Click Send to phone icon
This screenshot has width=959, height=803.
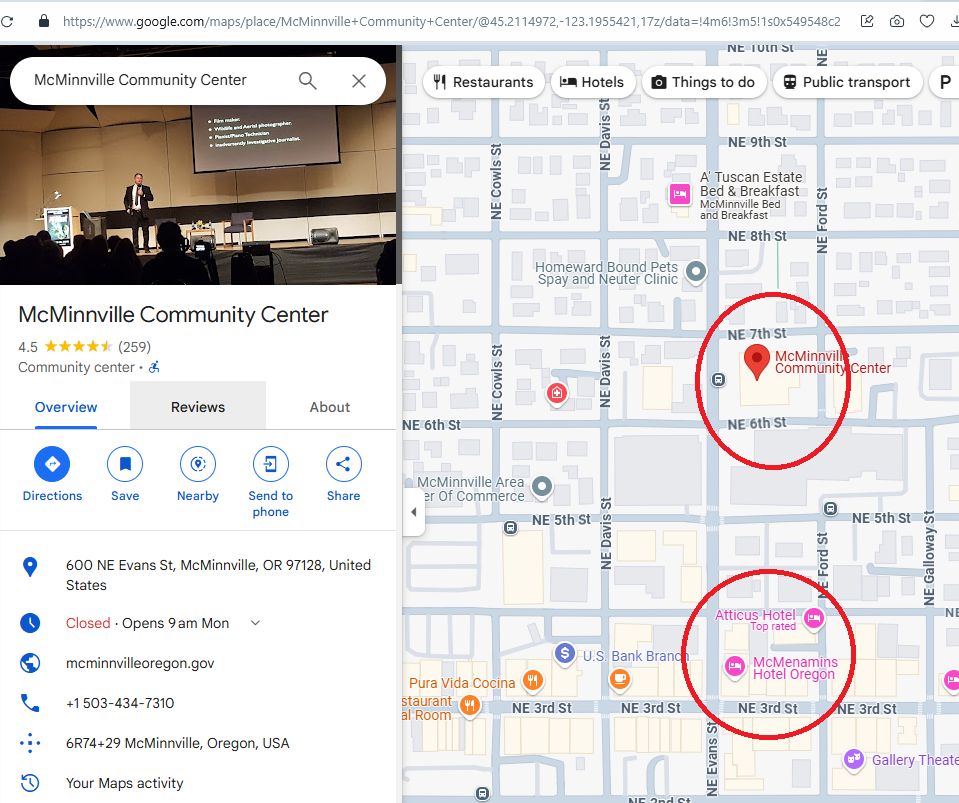[x=270, y=464]
